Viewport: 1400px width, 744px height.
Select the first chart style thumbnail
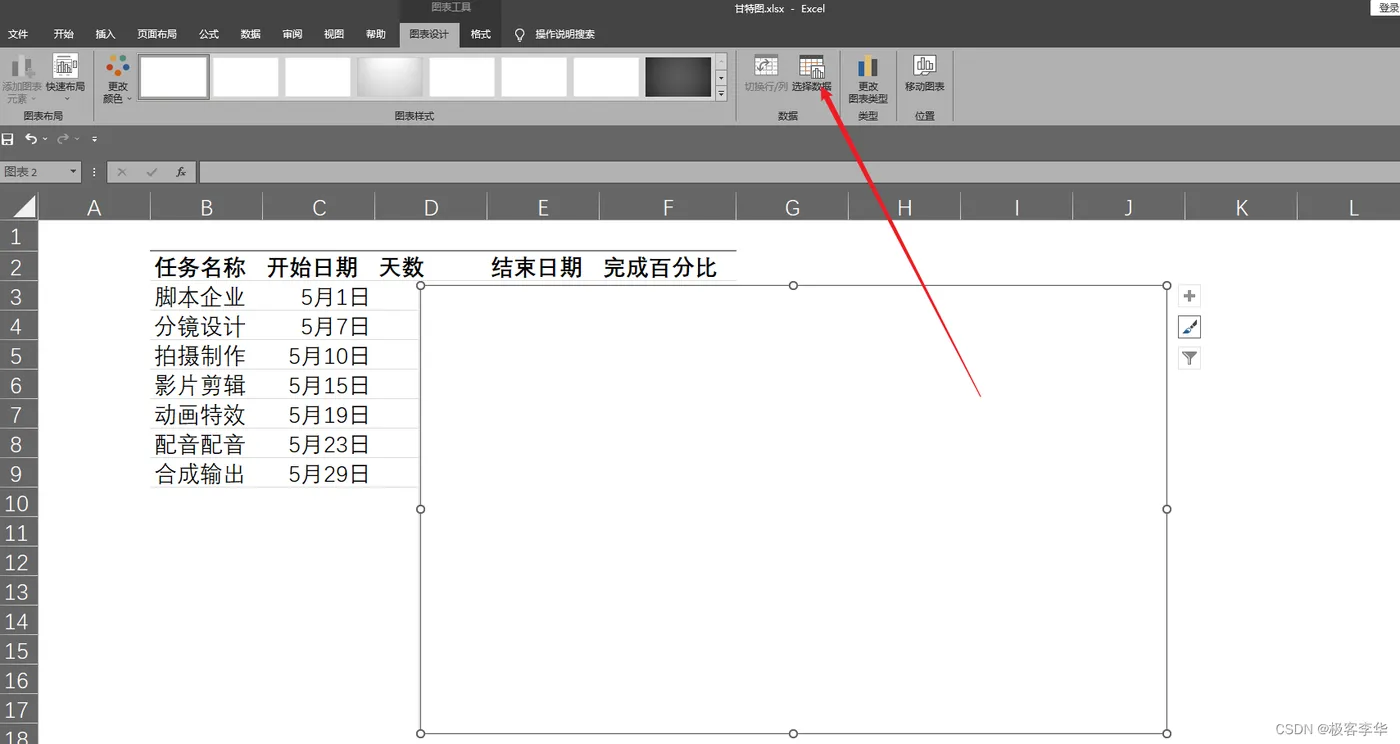pos(174,77)
